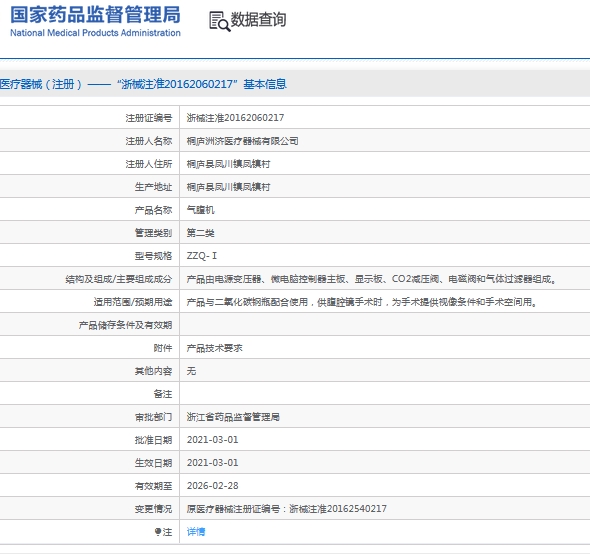The width and height of the screenshot is (590, 554).
Task: Click the 适用范围/预期用途 label
Action: click(x=132, y=302)
